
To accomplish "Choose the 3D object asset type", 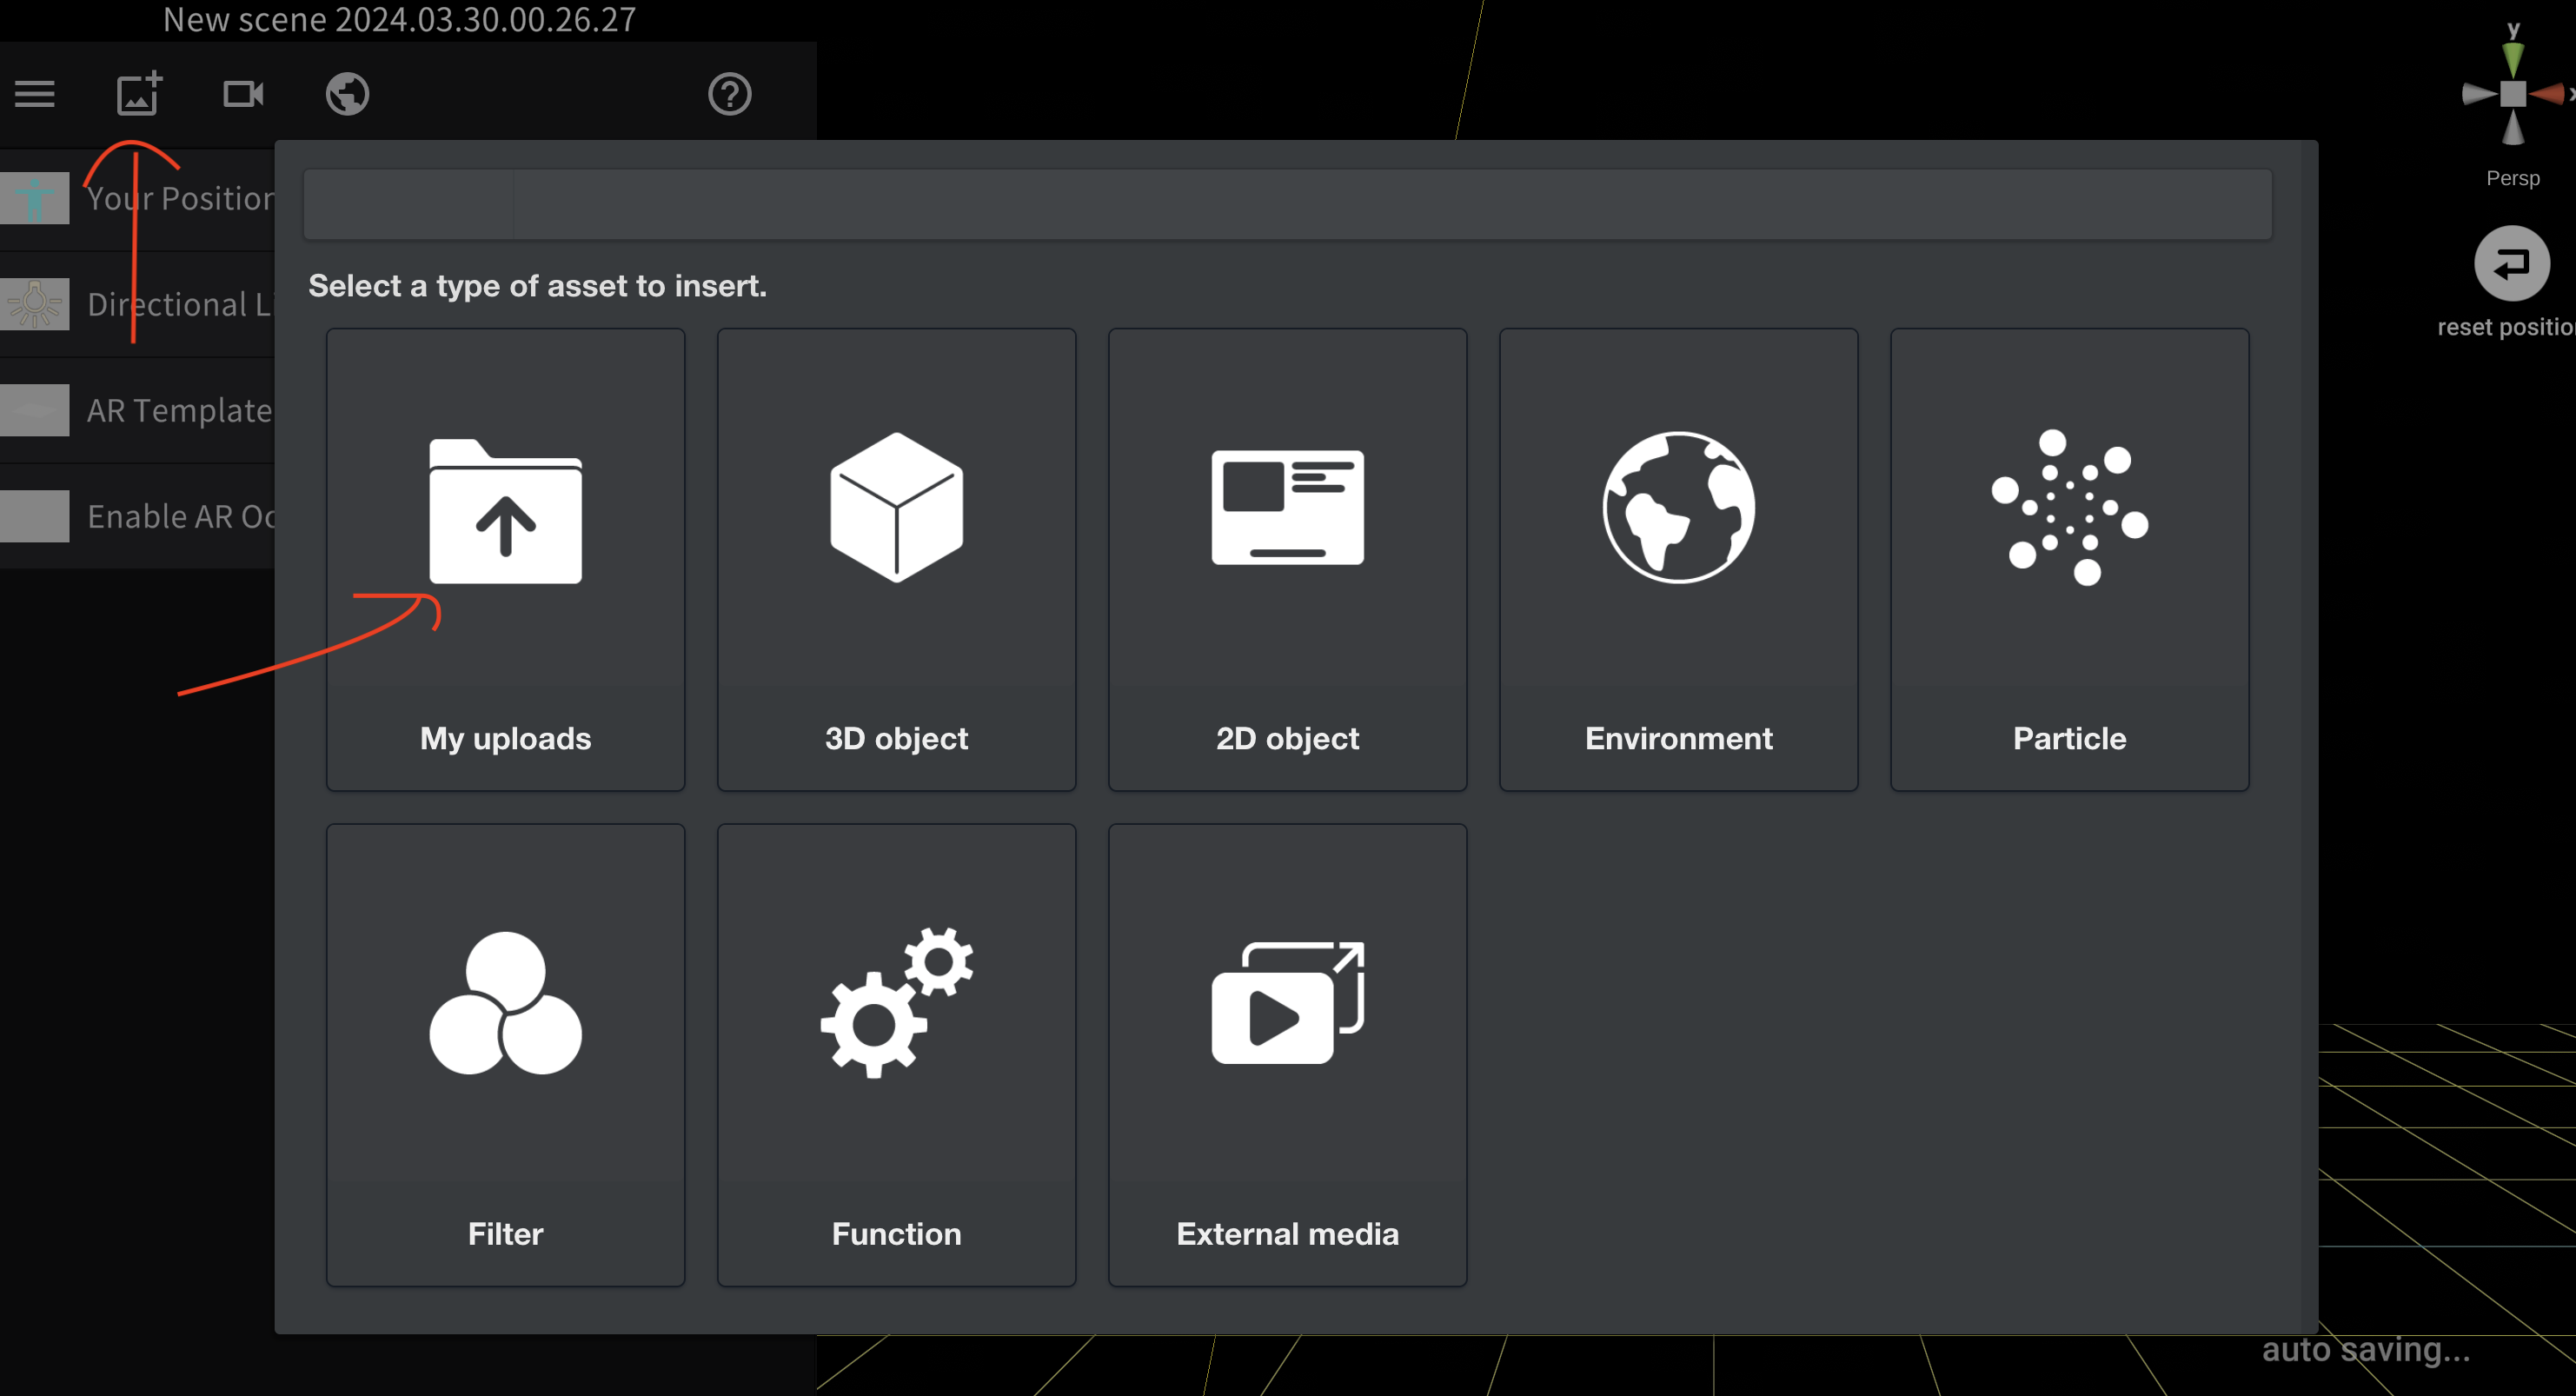I will click(896, 559).
